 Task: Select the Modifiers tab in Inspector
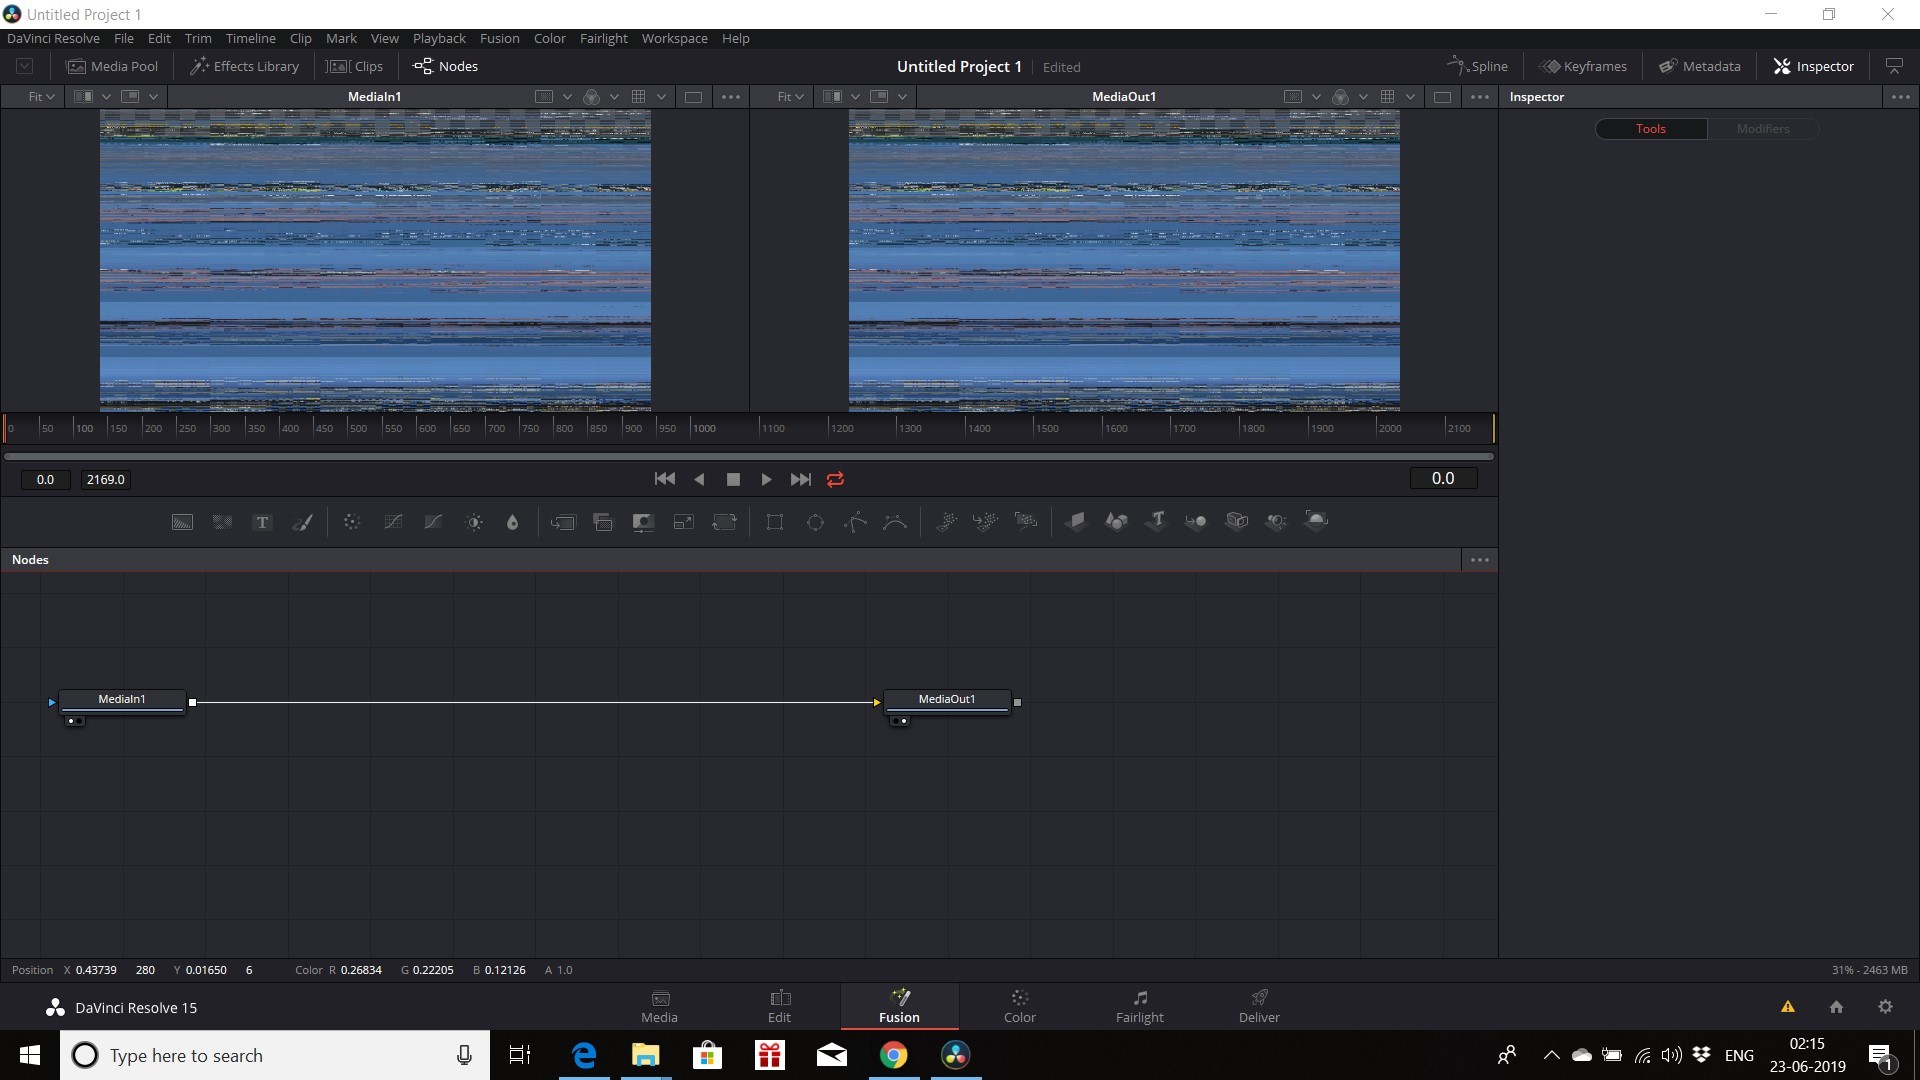tap(1762, 129)
